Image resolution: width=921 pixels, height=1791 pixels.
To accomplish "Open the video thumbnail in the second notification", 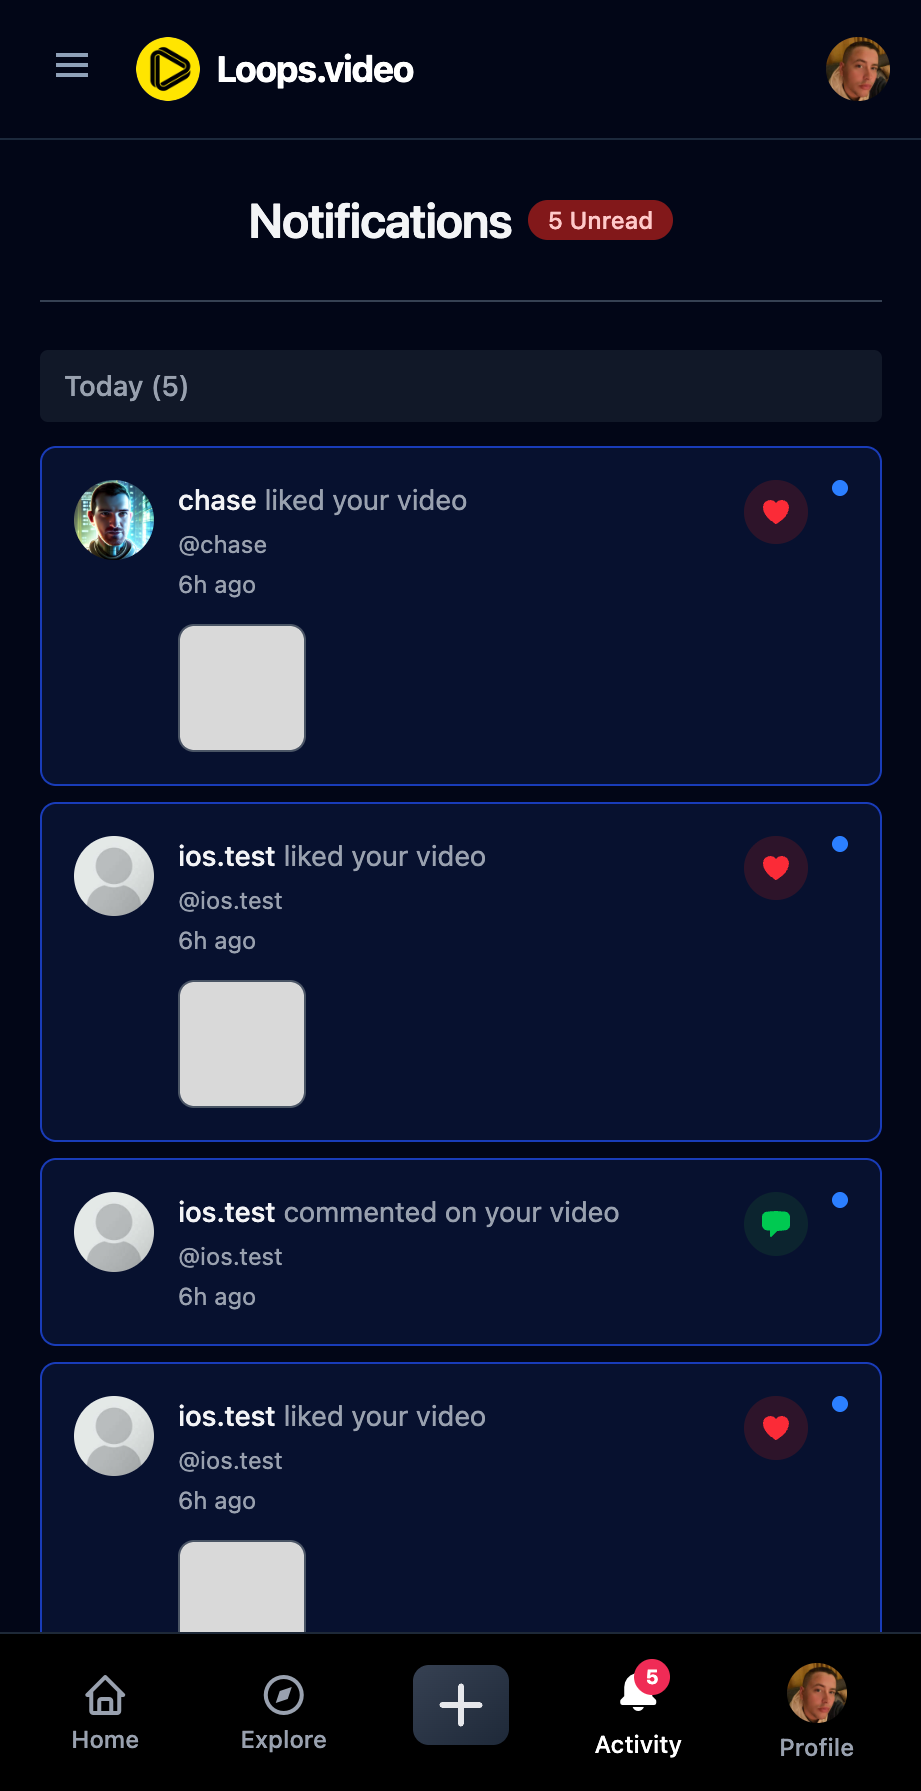I will [242, 1044].
